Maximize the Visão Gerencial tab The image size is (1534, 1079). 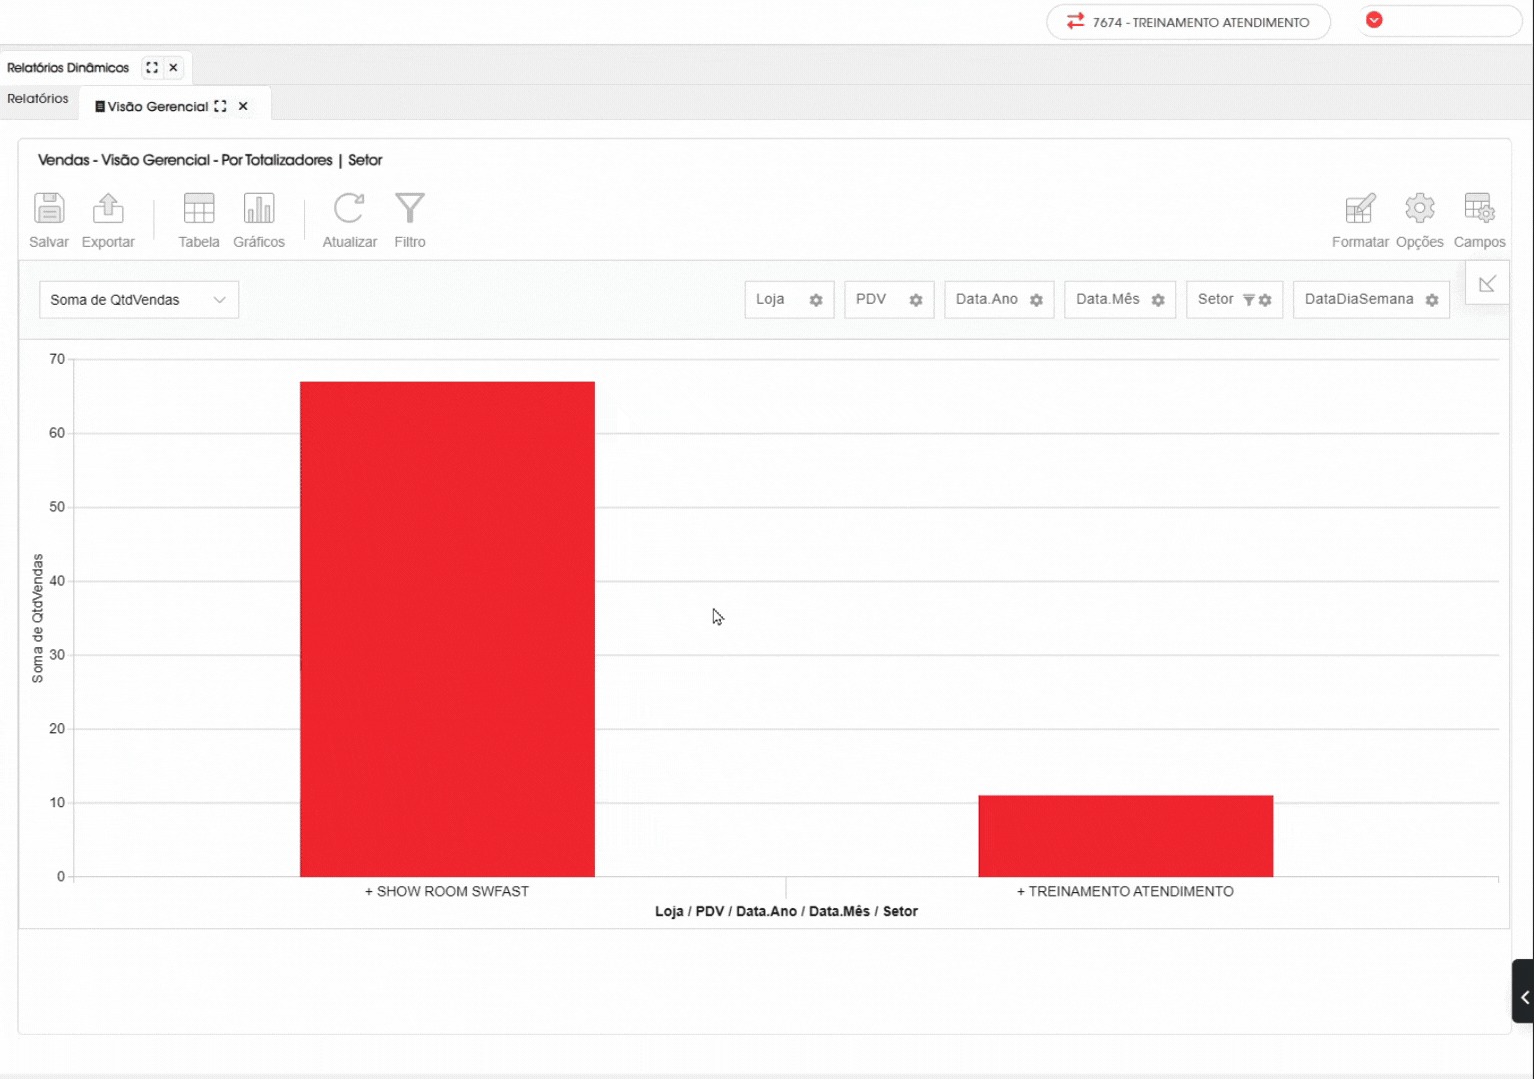point(220,106)
